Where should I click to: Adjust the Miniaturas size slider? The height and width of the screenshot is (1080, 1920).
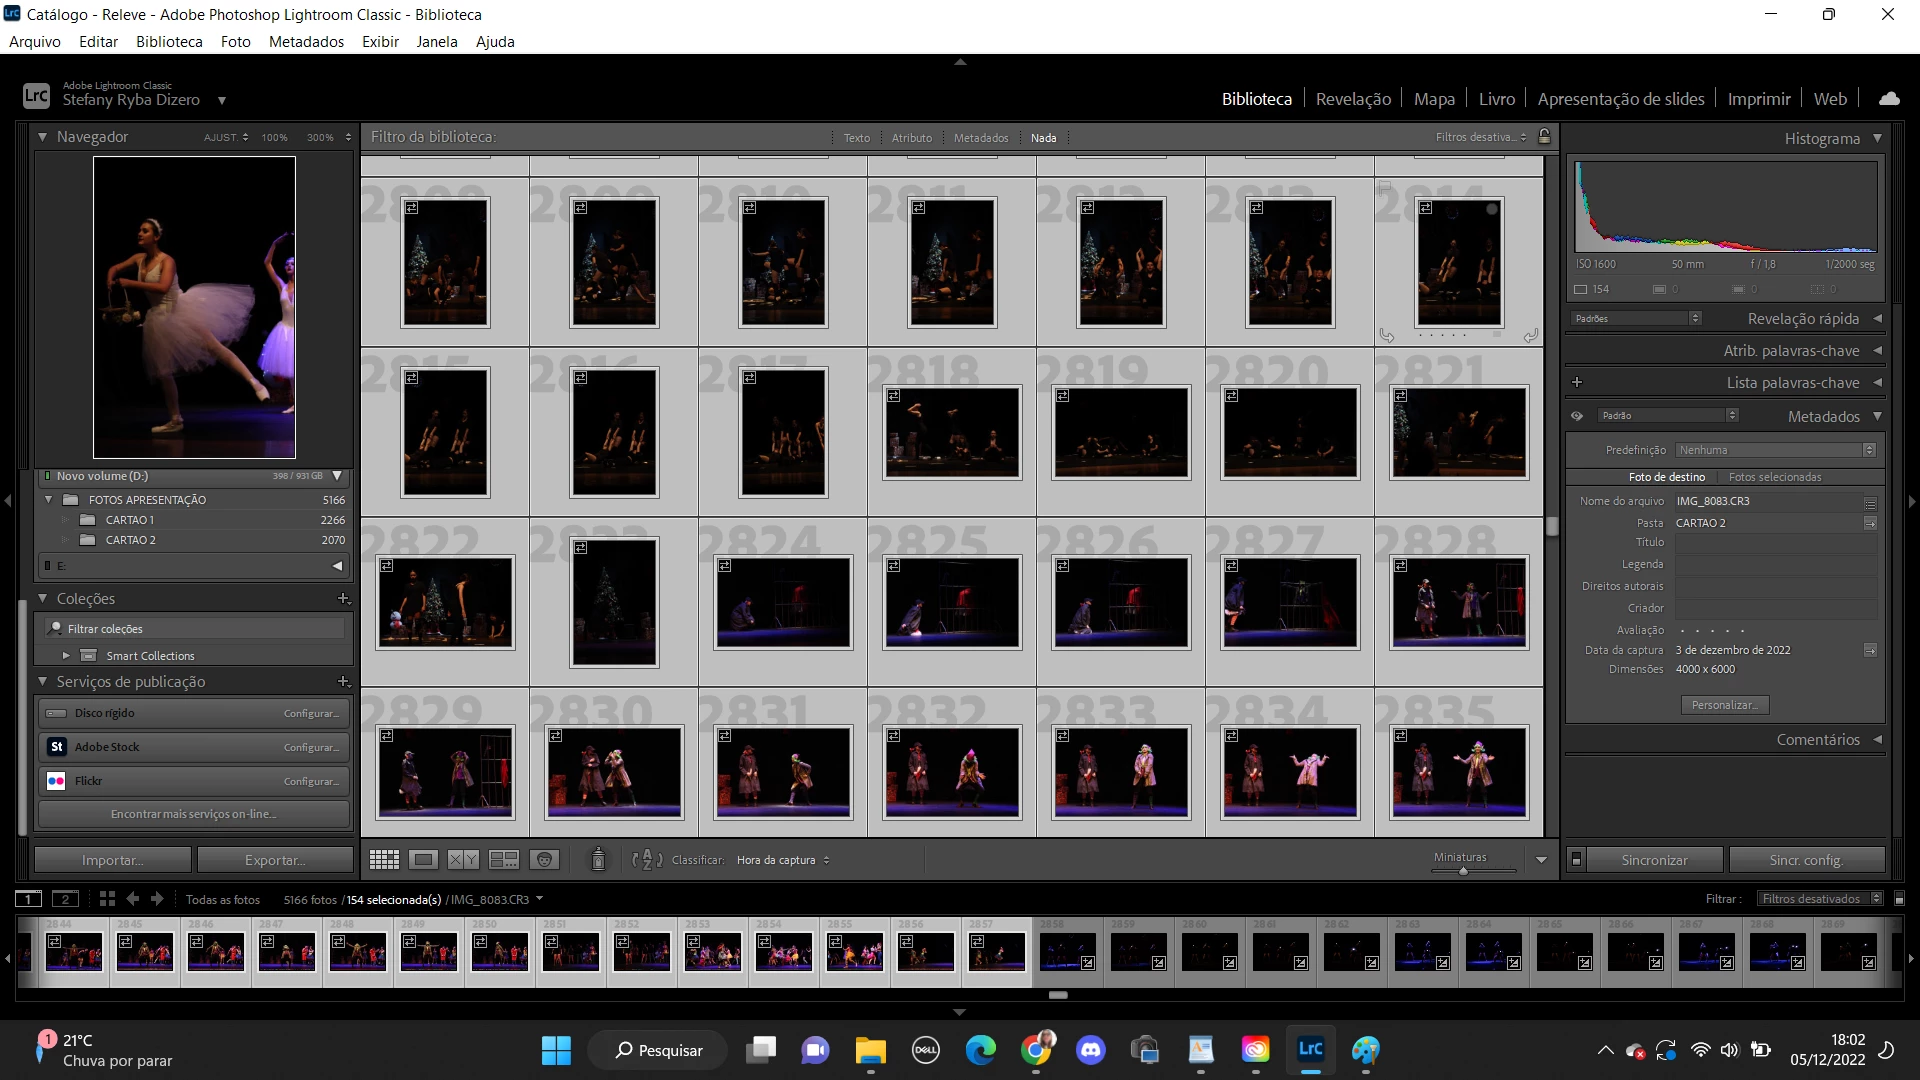(x=1463, y=871)
